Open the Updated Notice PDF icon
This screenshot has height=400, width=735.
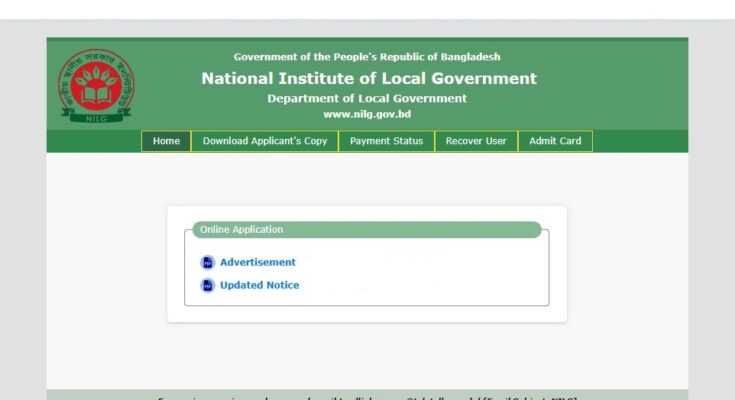tap(207, 285)
